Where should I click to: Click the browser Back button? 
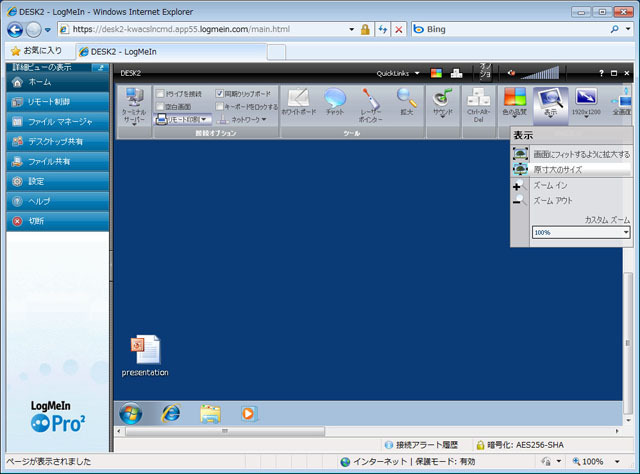15,29
